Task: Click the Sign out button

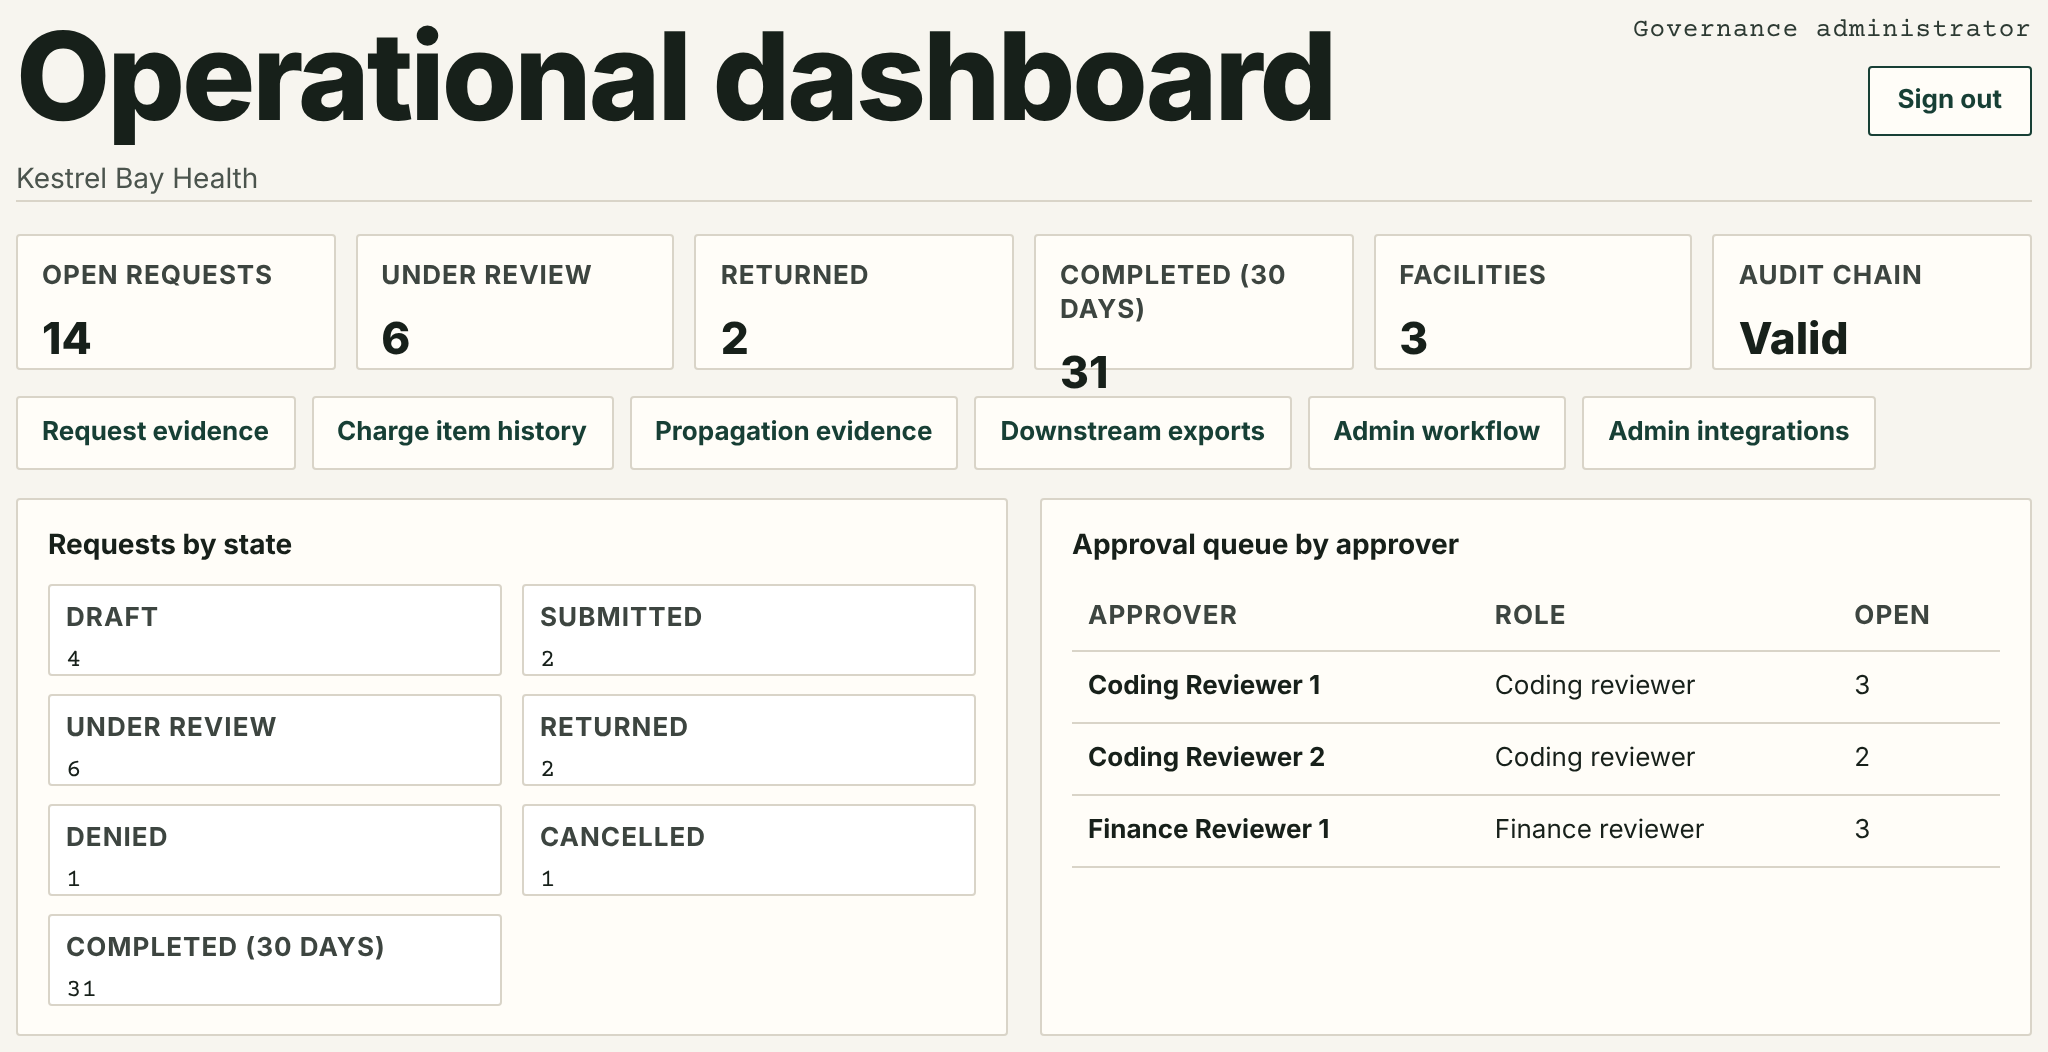Action: click(1949, 100)
